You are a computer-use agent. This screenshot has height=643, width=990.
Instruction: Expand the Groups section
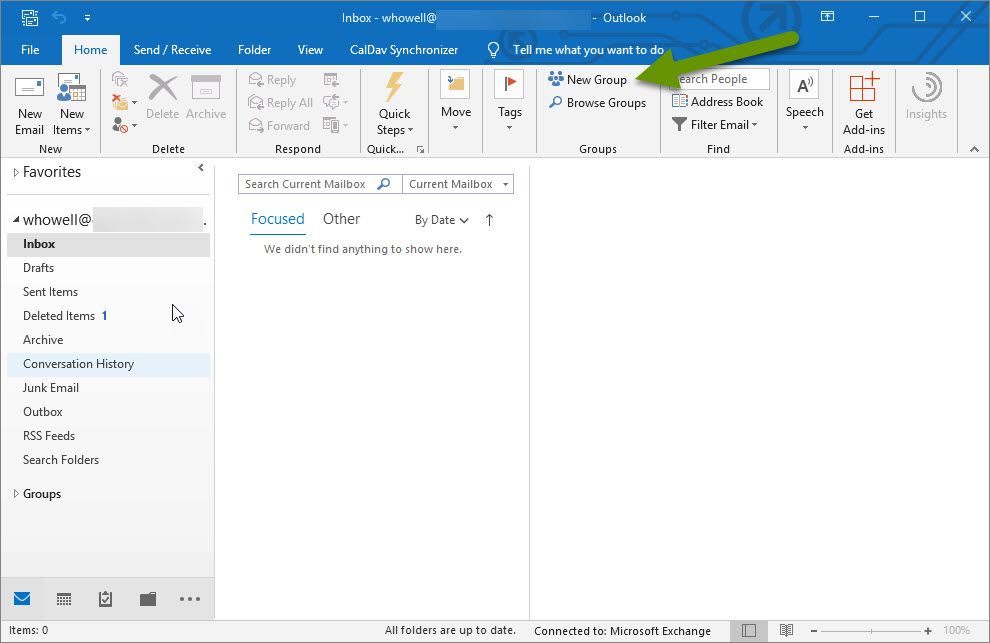[17, 493]
